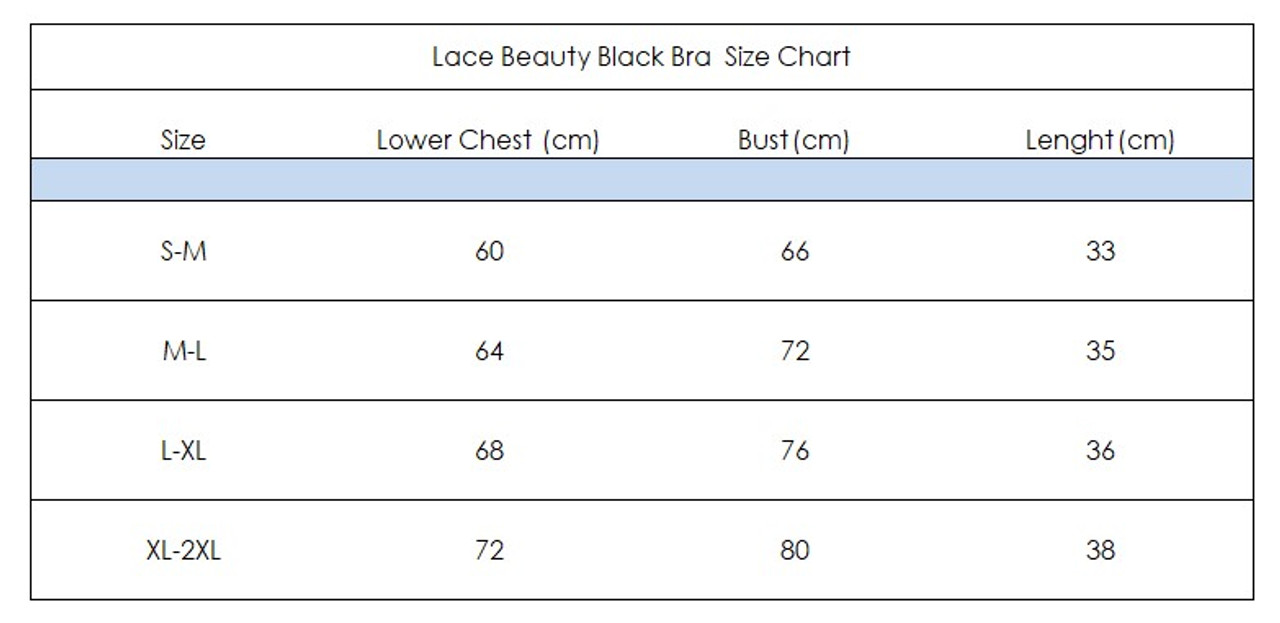The width and height of the screenshot is (1280, 623).
Task: Click bust value 80 in XL-2XL row
Action: (x=795, y=551)
